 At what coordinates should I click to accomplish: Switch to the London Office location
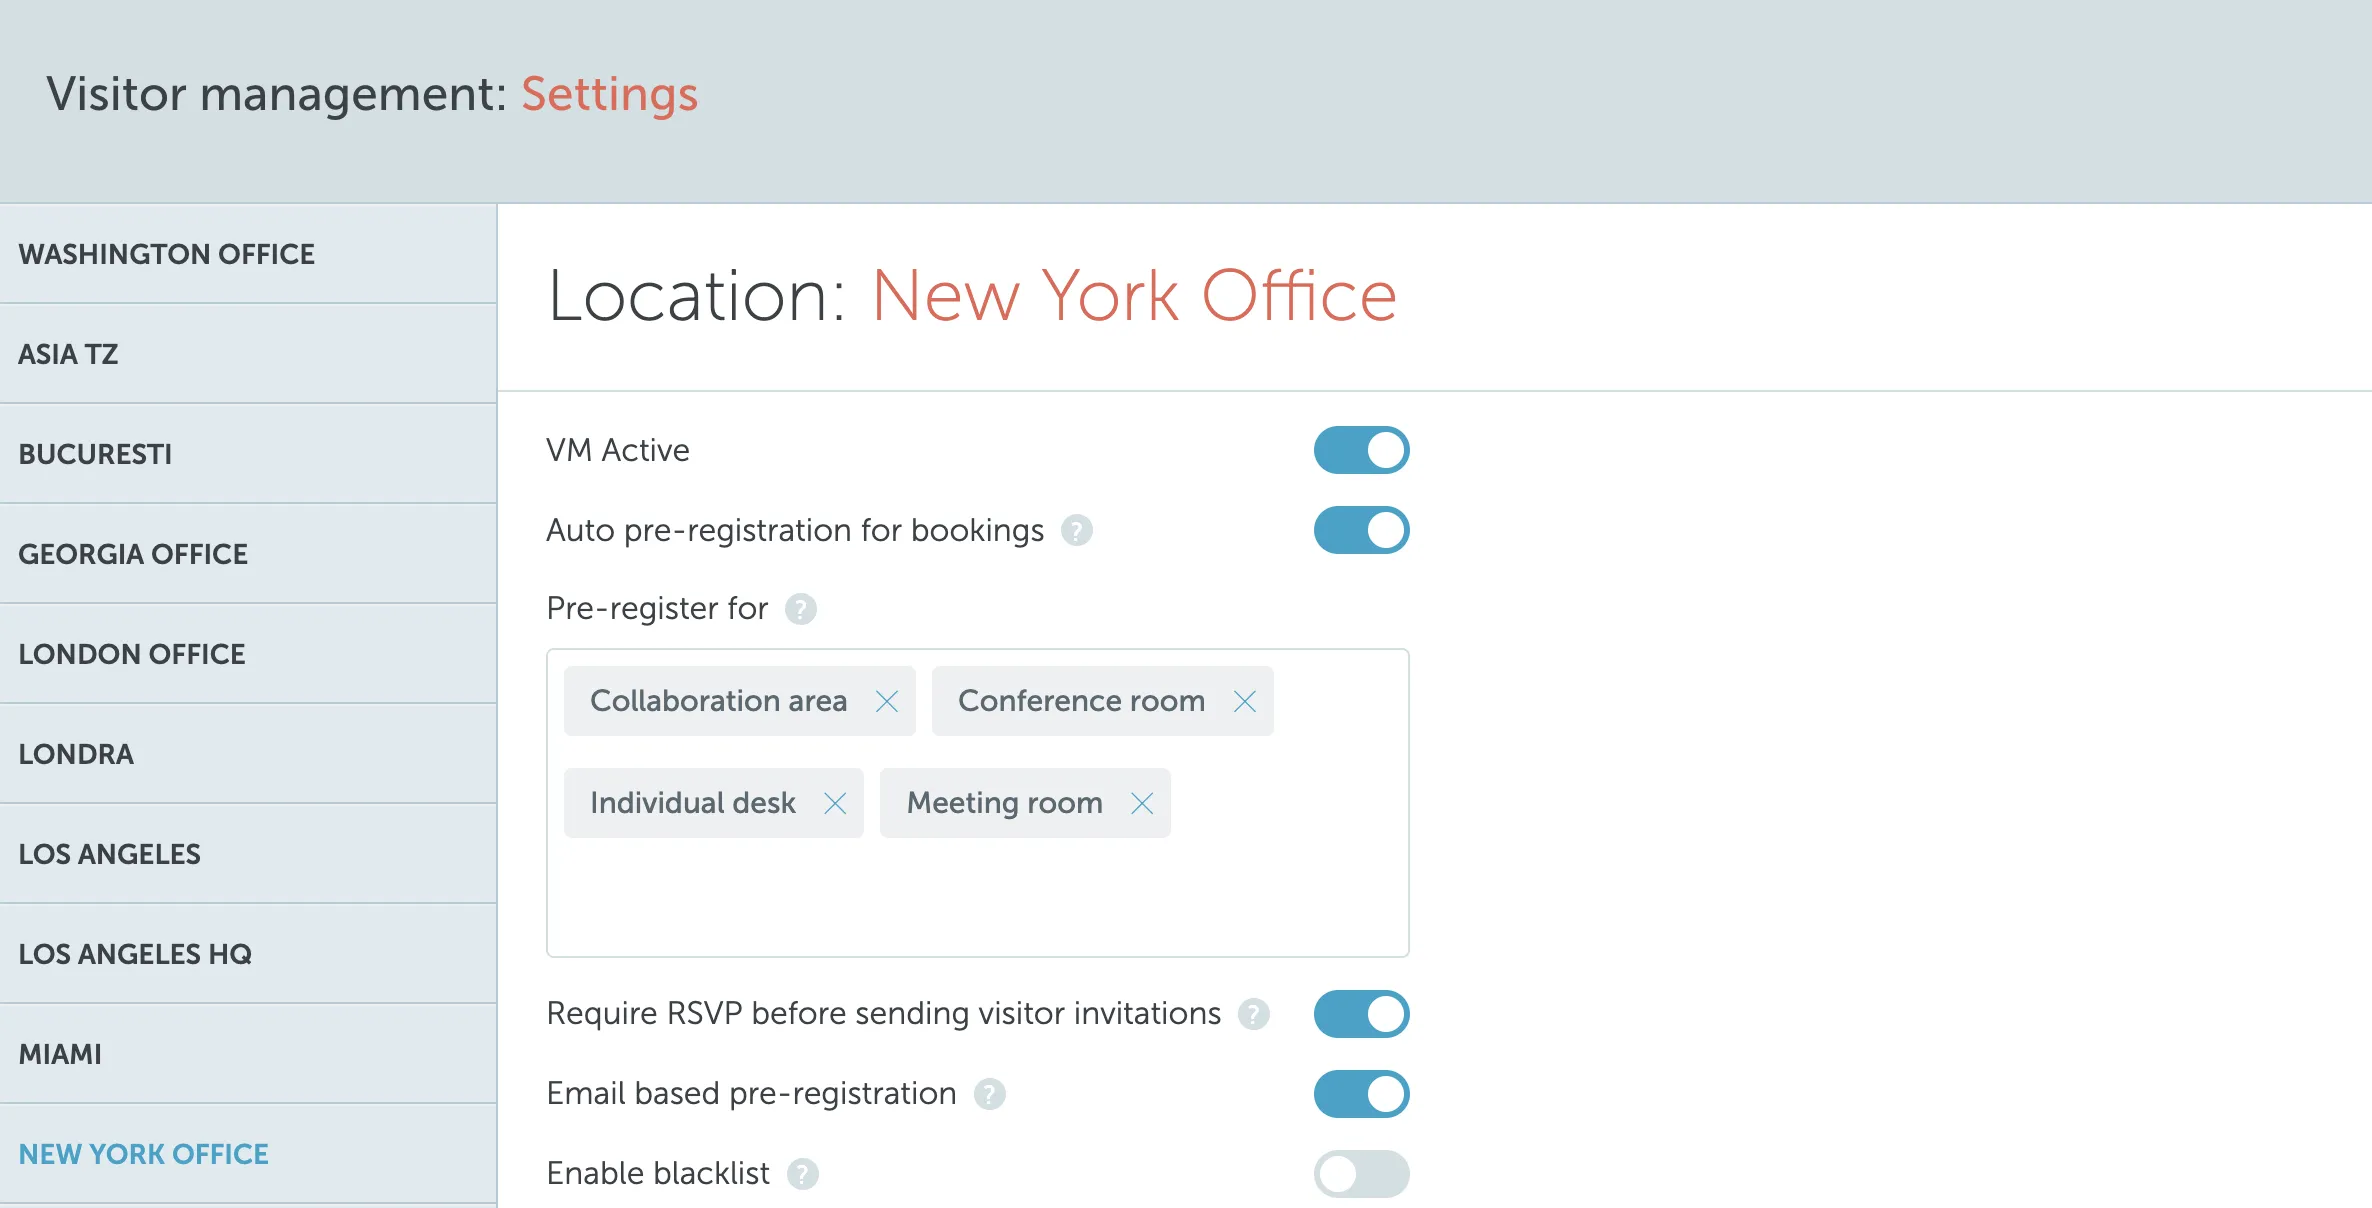click(x=132, y=654)
